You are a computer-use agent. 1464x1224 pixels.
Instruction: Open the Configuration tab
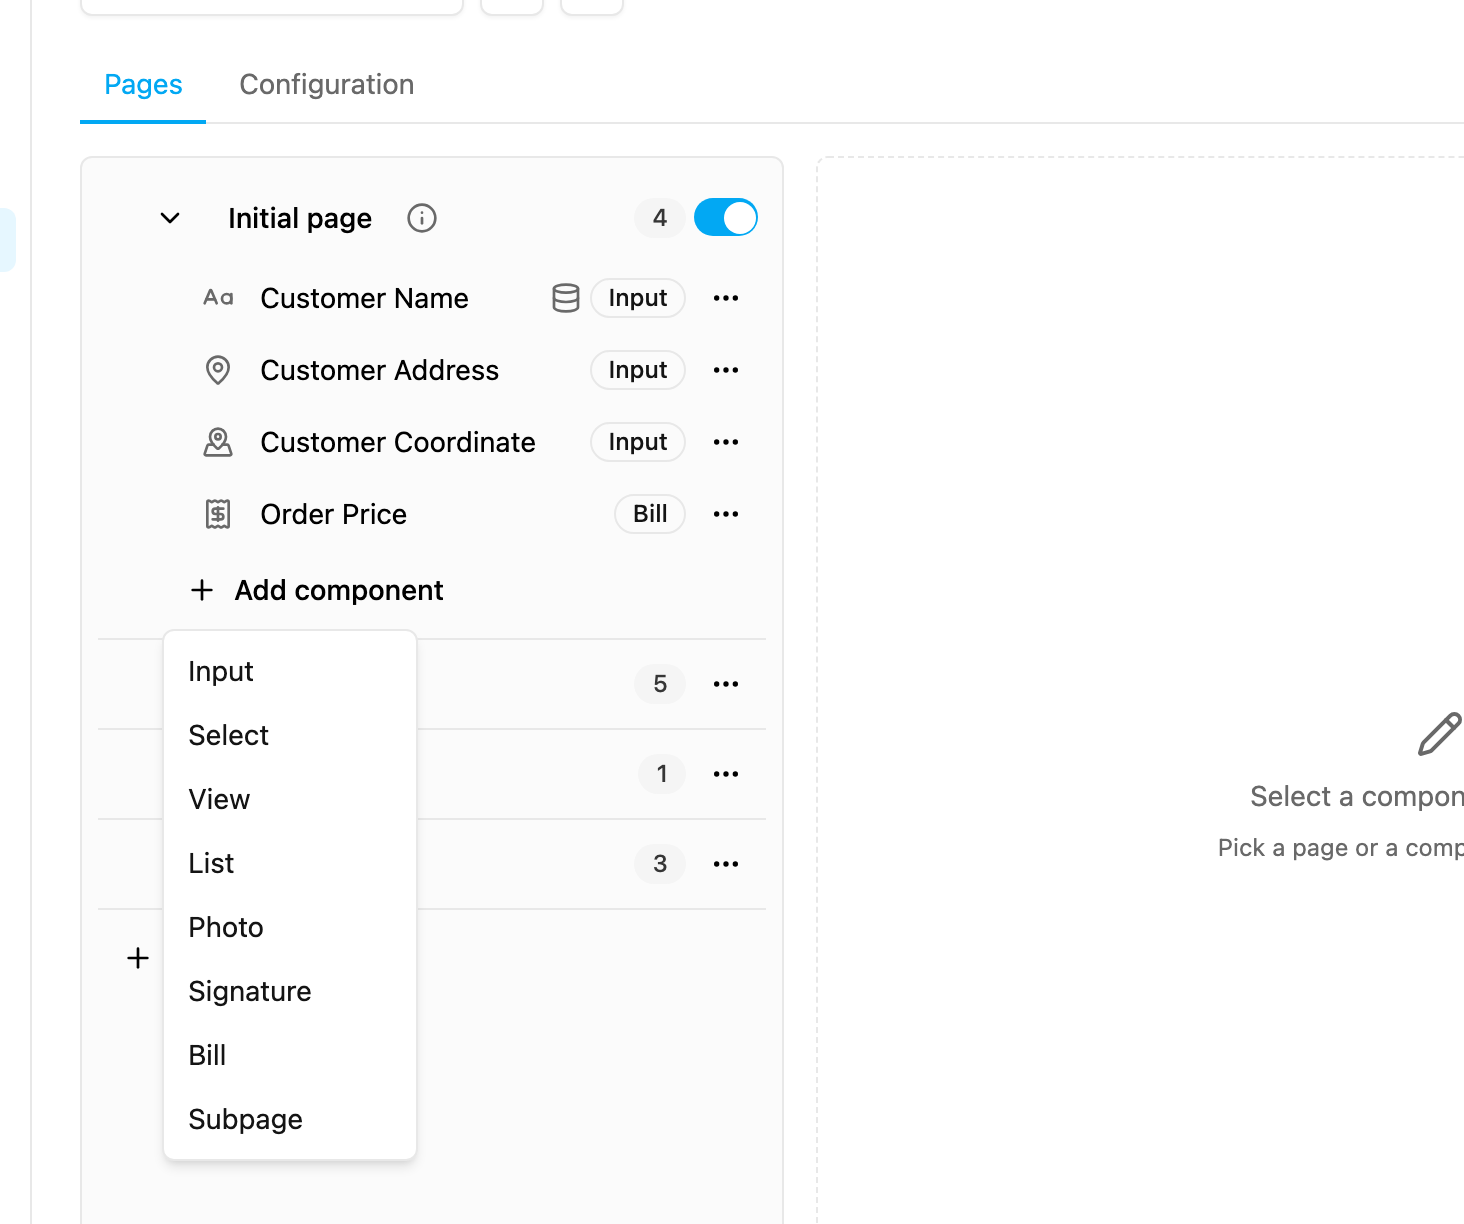coord(327,85)
